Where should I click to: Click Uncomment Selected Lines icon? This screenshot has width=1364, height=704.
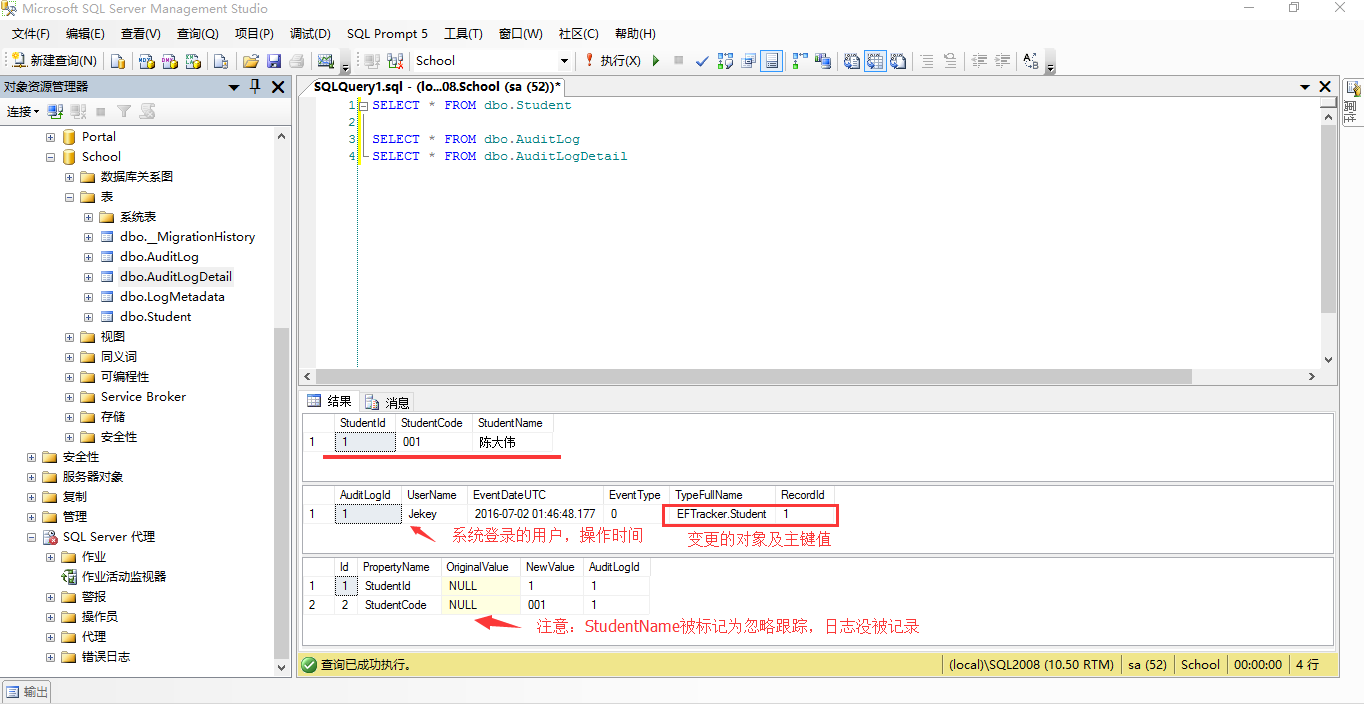(950, 61)
